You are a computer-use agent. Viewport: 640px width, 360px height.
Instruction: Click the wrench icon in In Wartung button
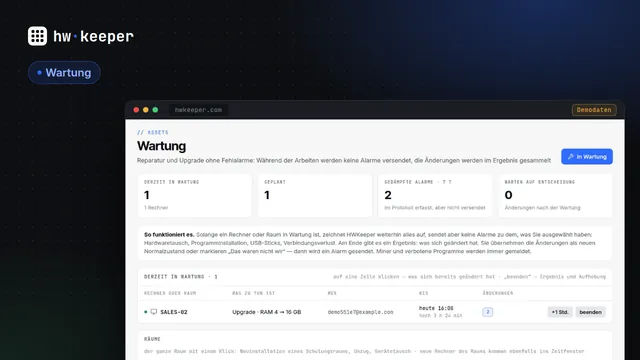(571, 157)
